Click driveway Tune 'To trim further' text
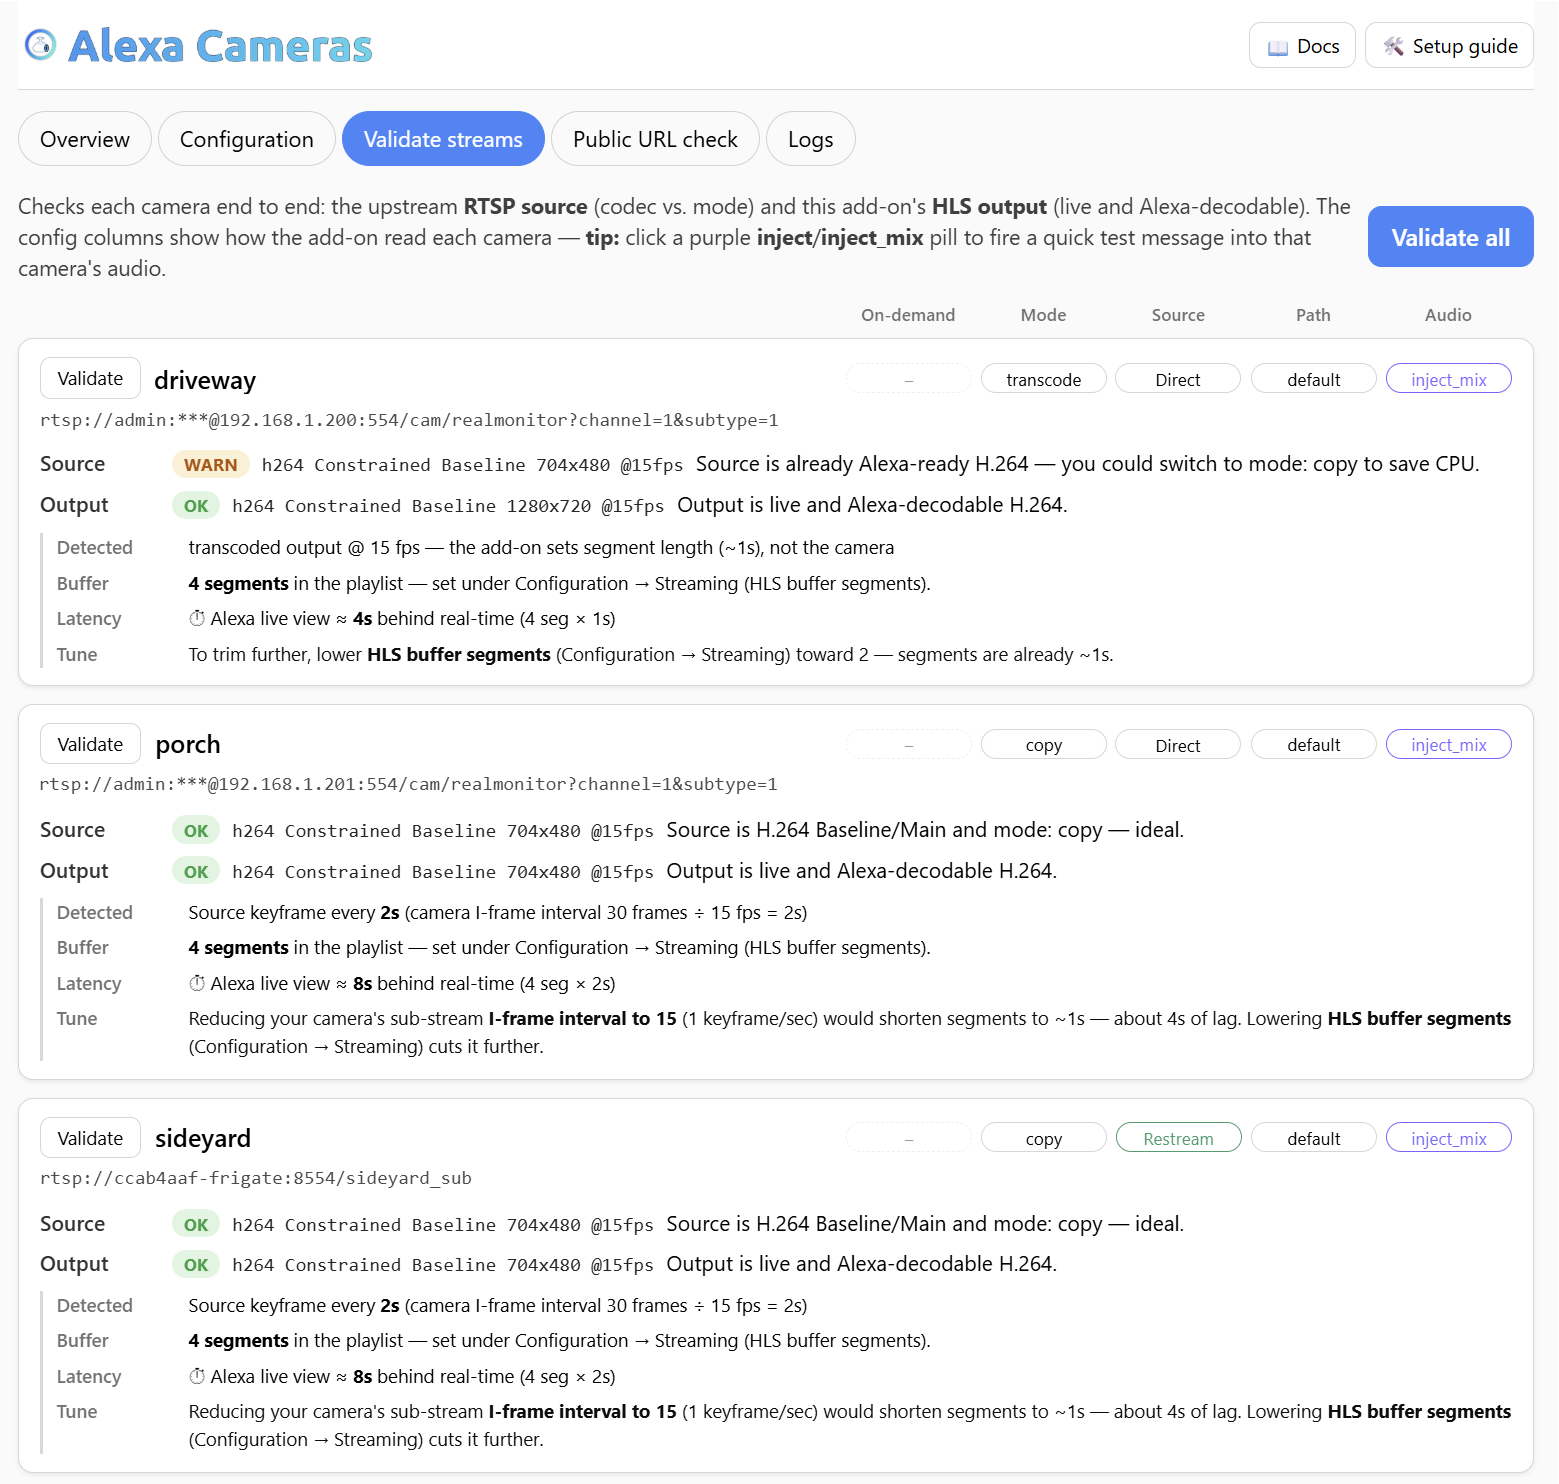This screenshot has height=1484, width=1559. [651, 655]
